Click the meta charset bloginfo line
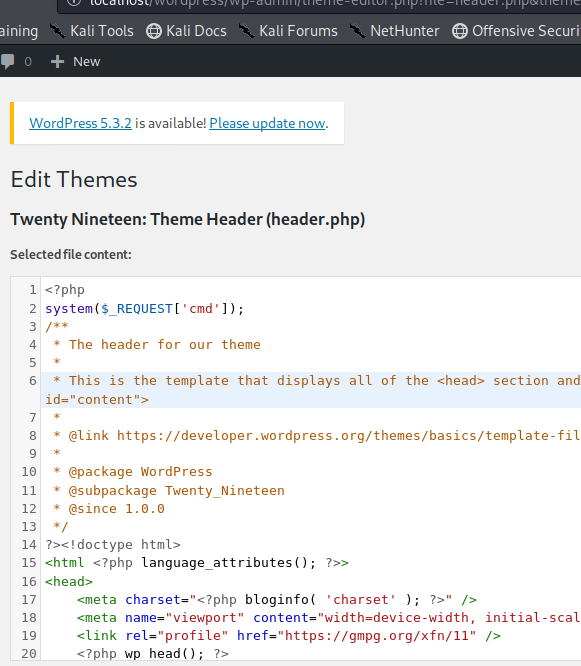This screenshot has height=666, width=581. pyautogui.click(x=277, y=600)
